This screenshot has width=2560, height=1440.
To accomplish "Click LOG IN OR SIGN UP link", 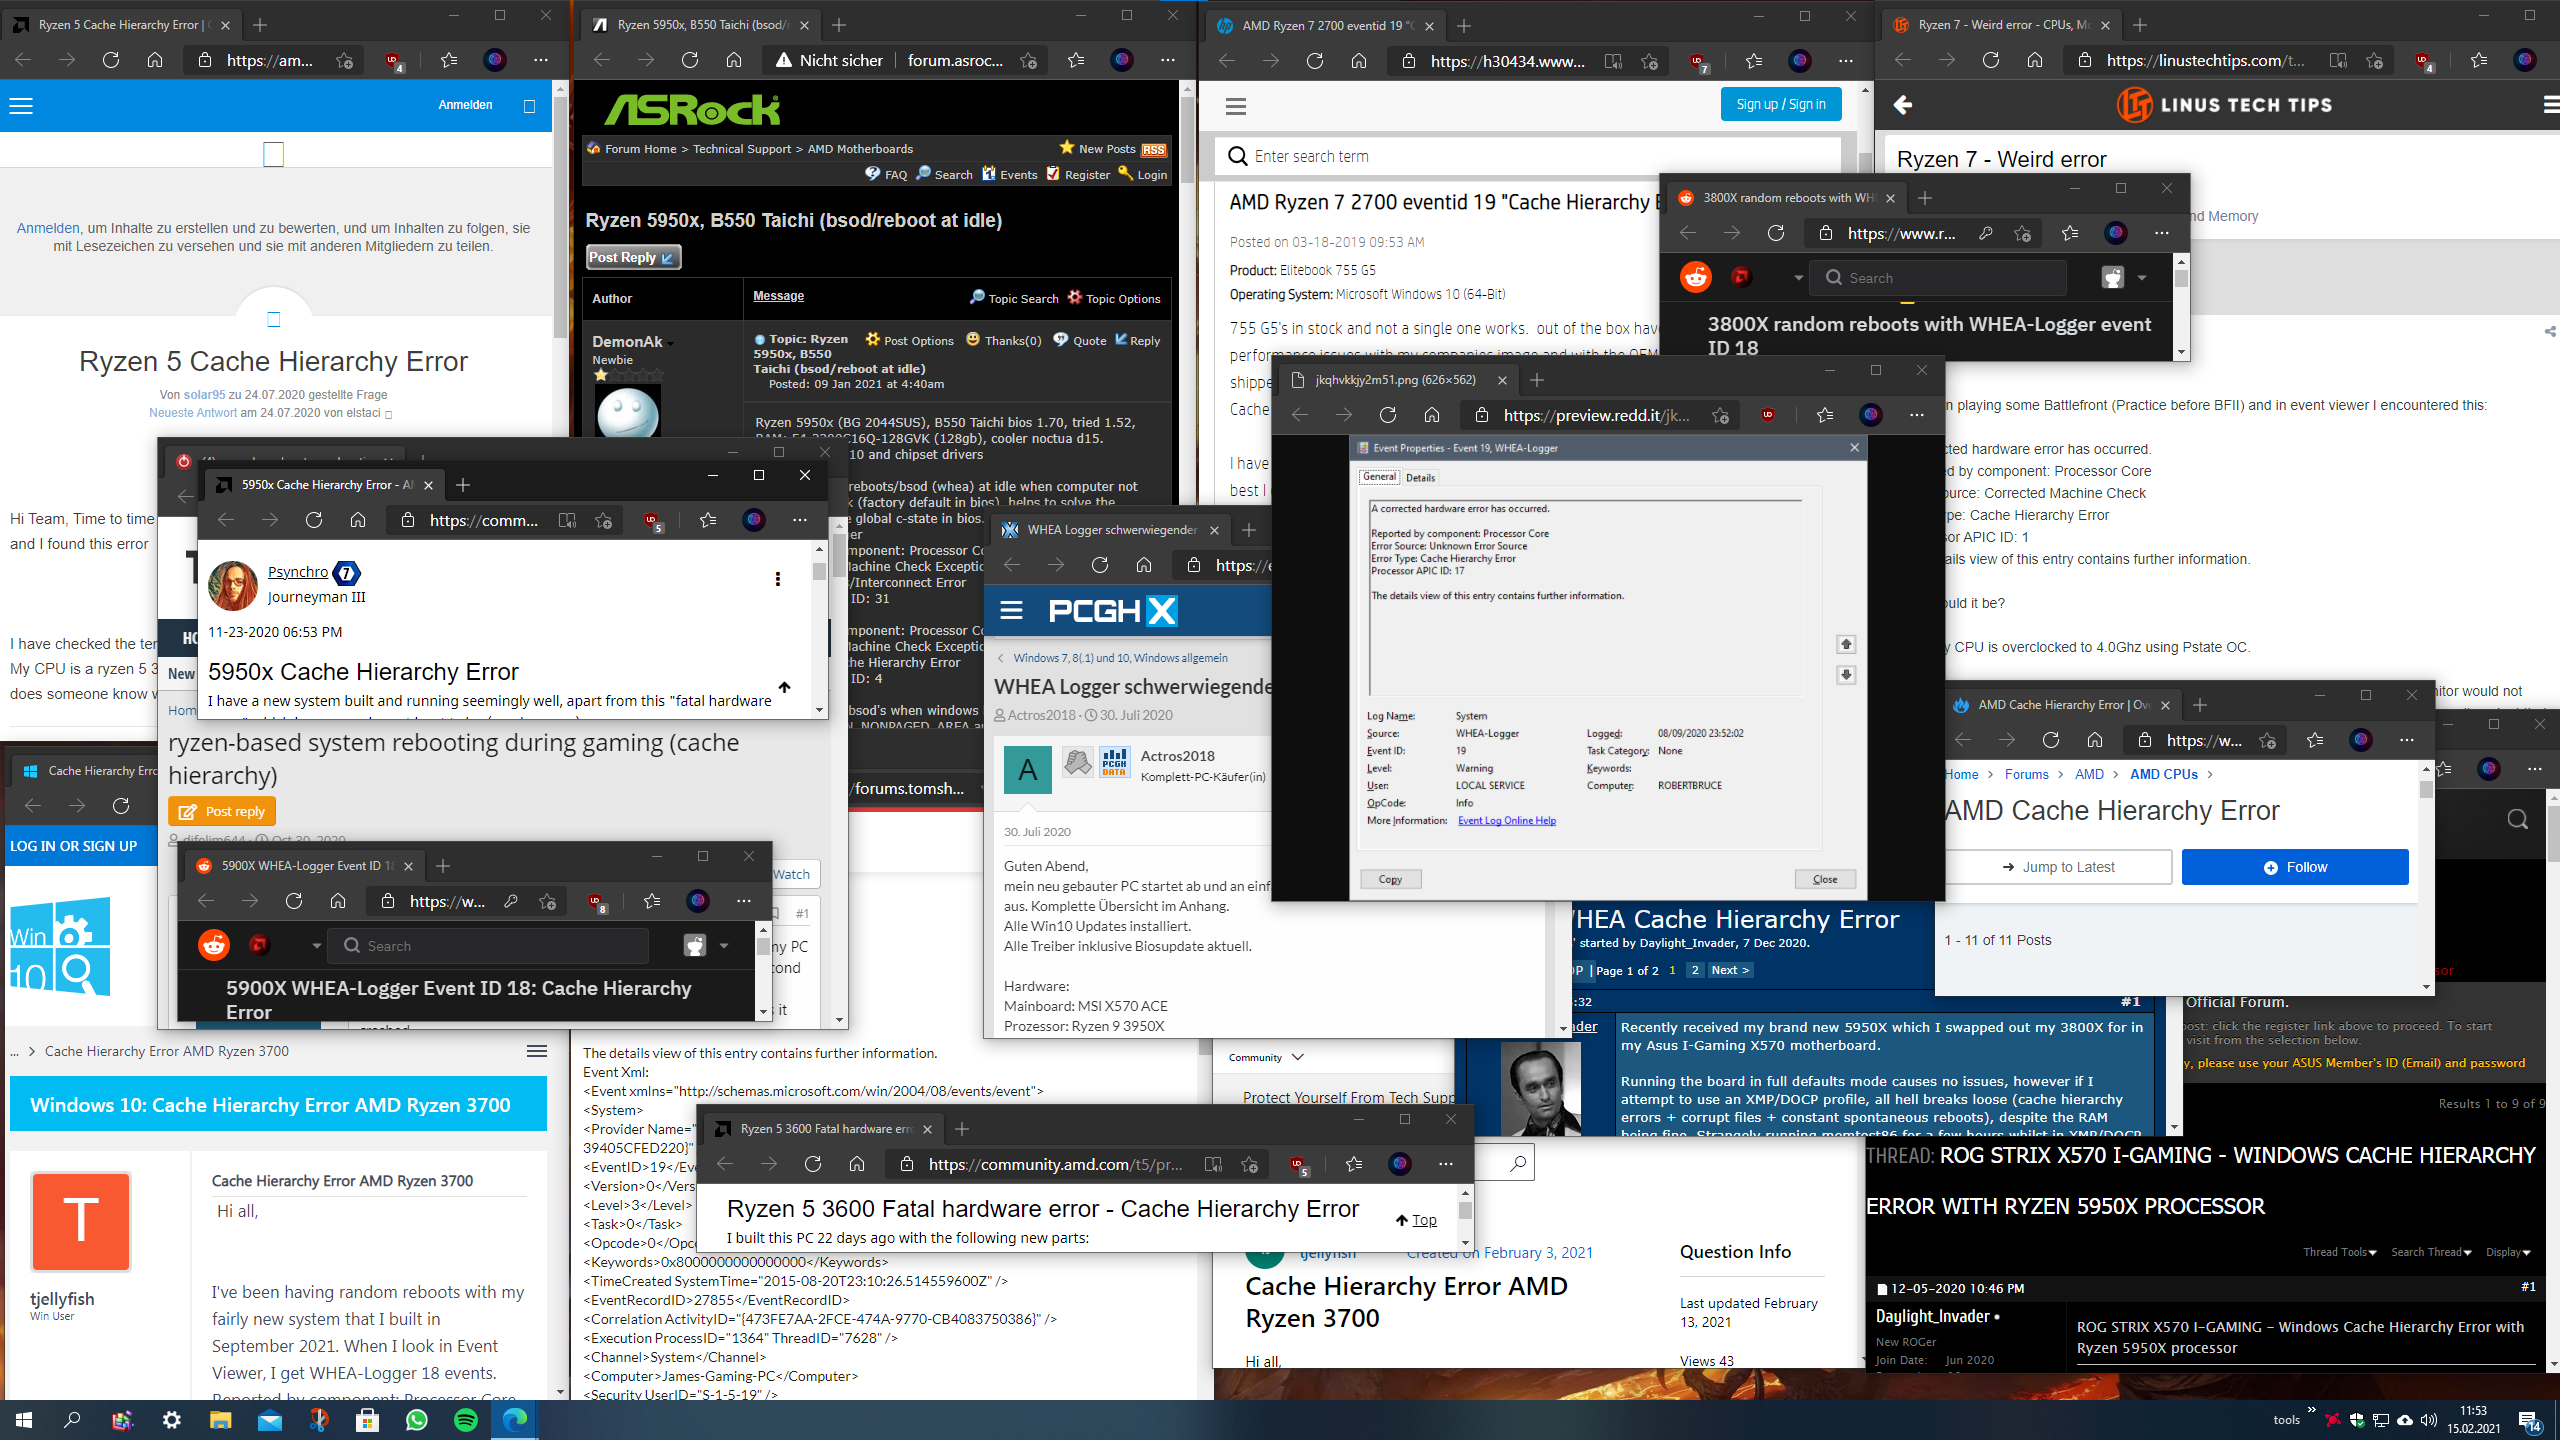I will [74, 846].
